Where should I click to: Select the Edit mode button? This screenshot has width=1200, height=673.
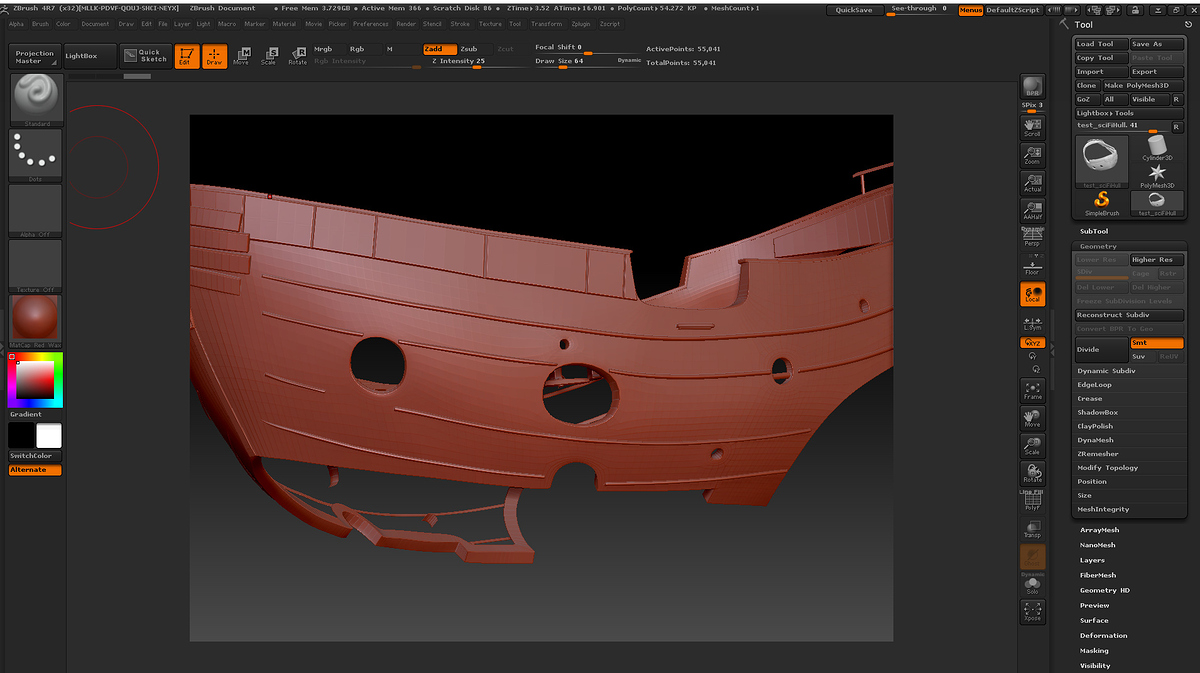point(186,57)
